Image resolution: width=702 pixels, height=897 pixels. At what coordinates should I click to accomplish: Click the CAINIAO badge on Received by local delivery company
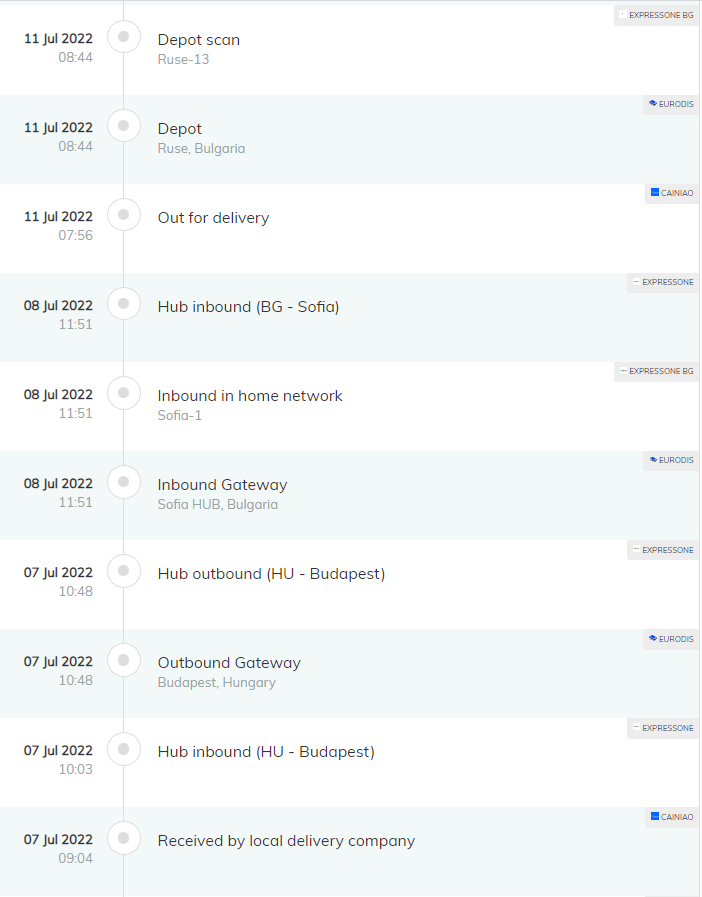(x=672, y=817)
